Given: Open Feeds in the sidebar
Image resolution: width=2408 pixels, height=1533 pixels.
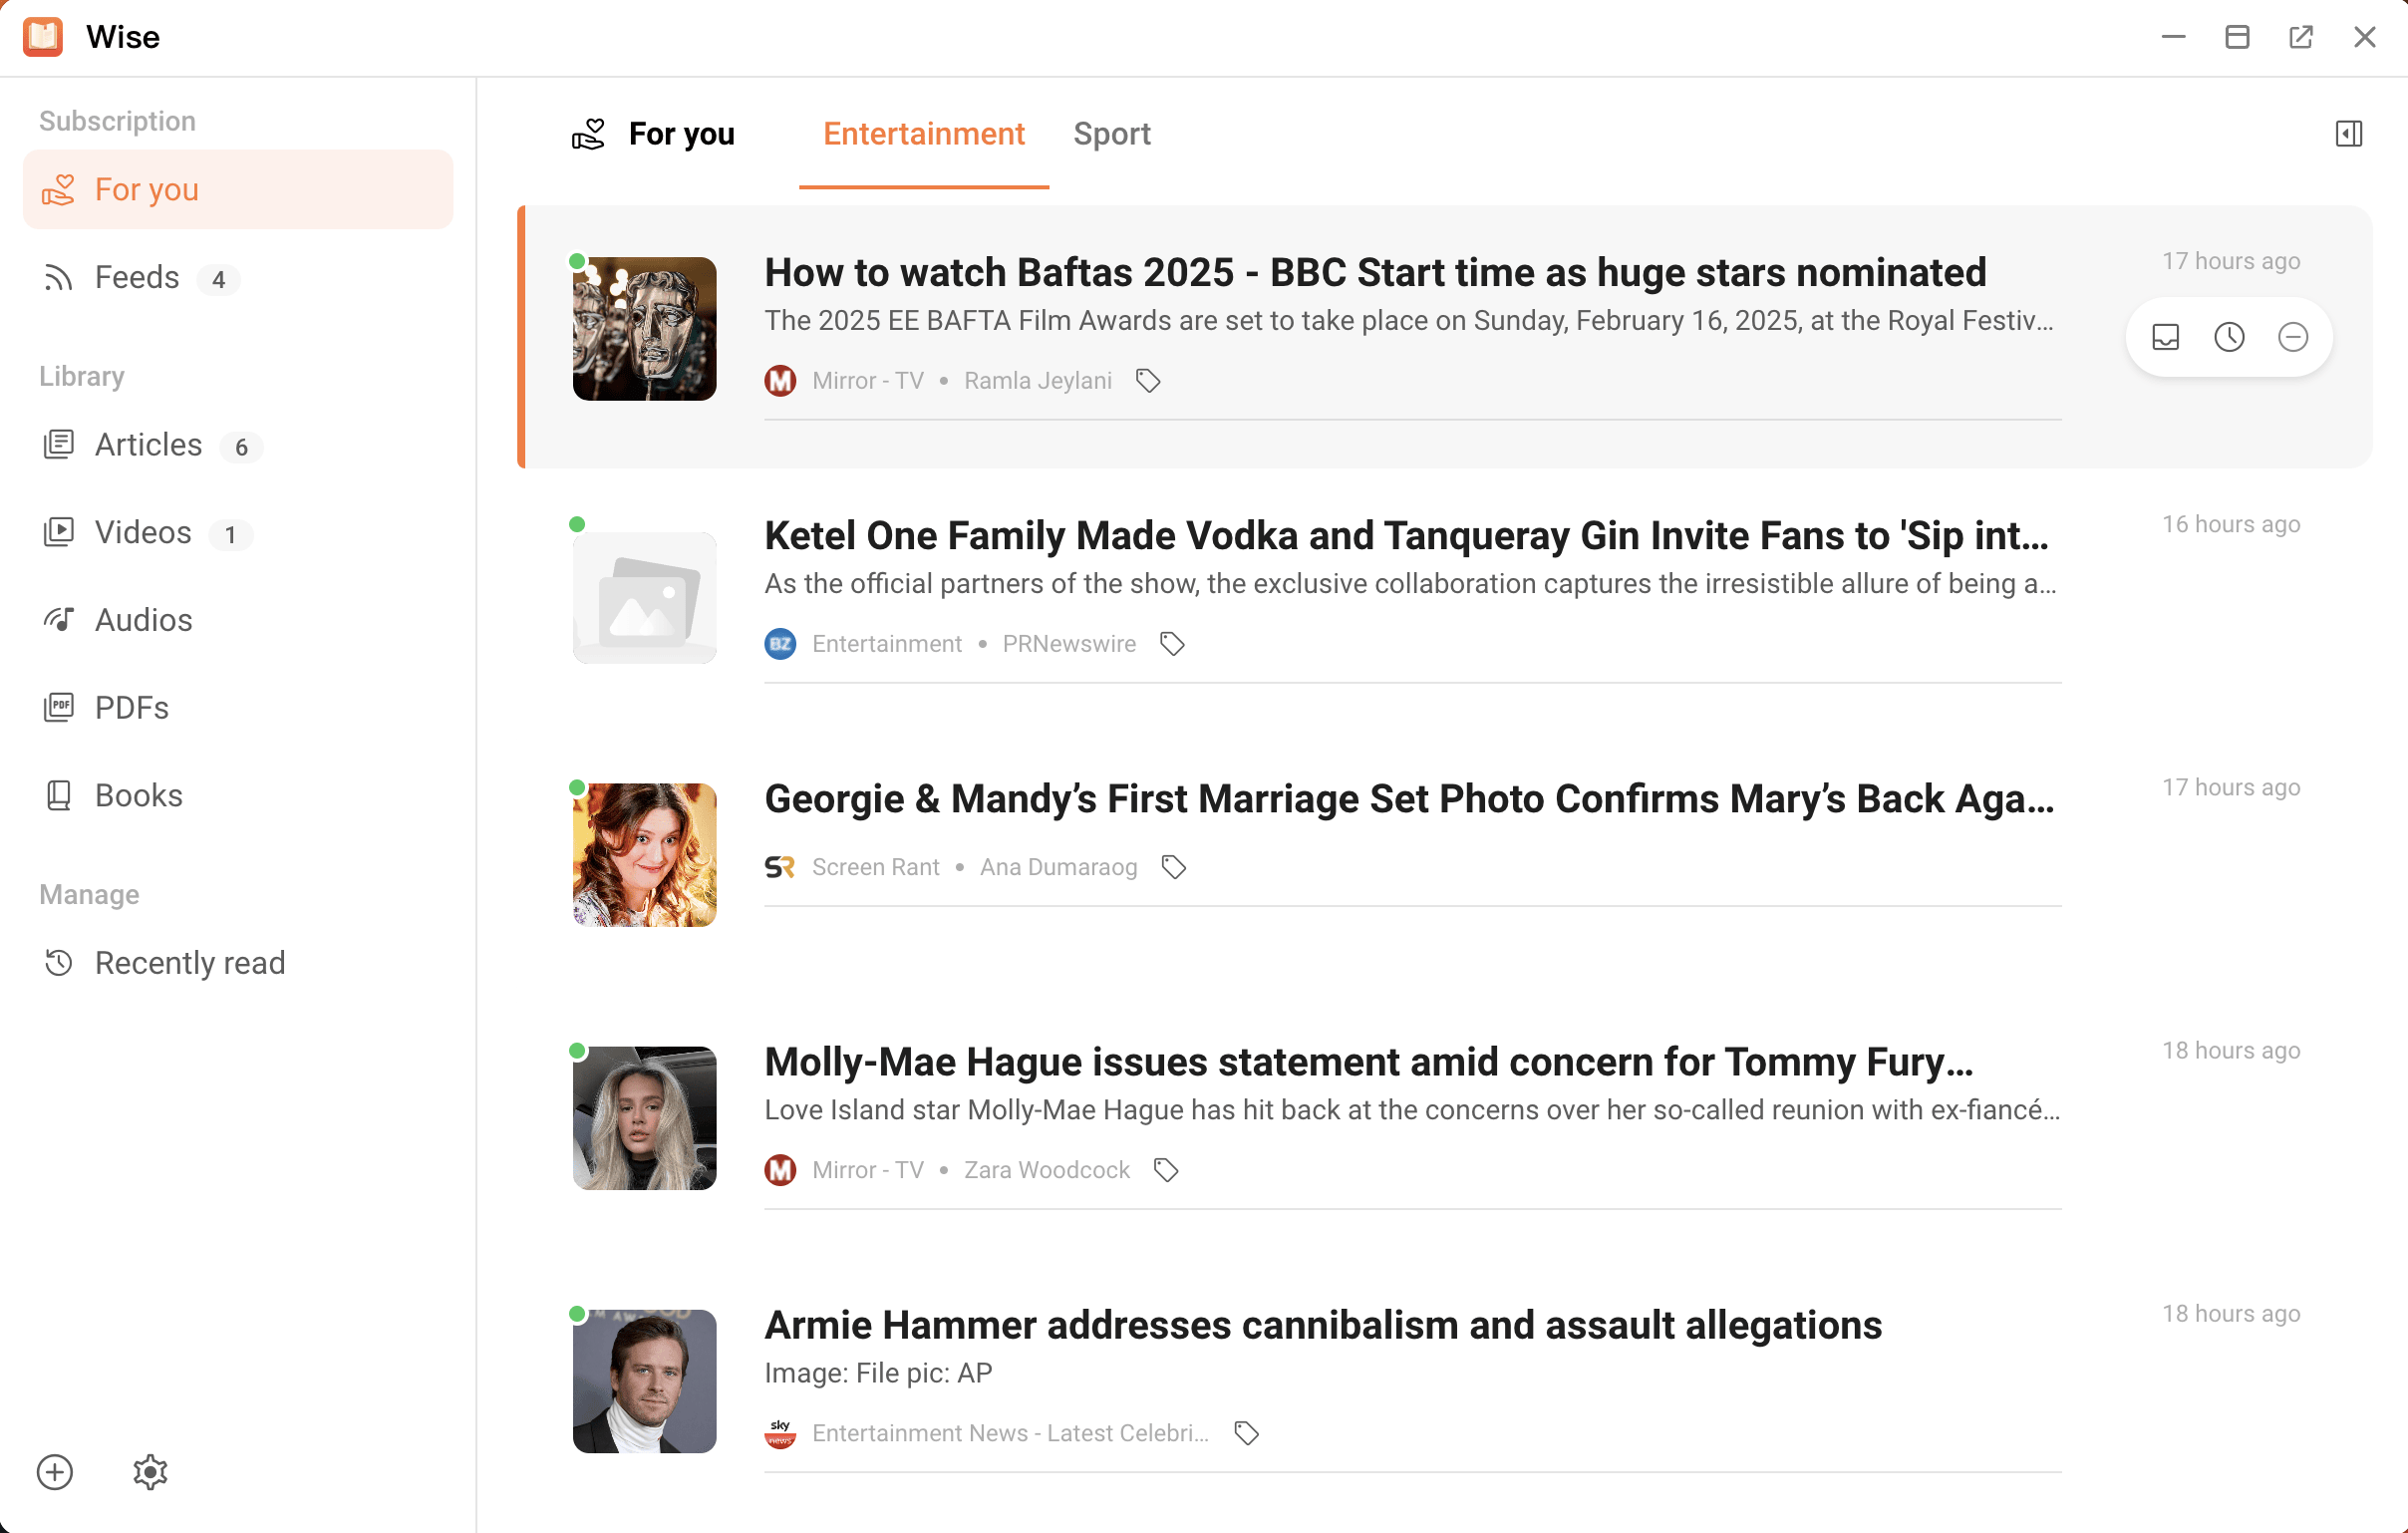Looking at the screenshot, I should pos(137,278).
